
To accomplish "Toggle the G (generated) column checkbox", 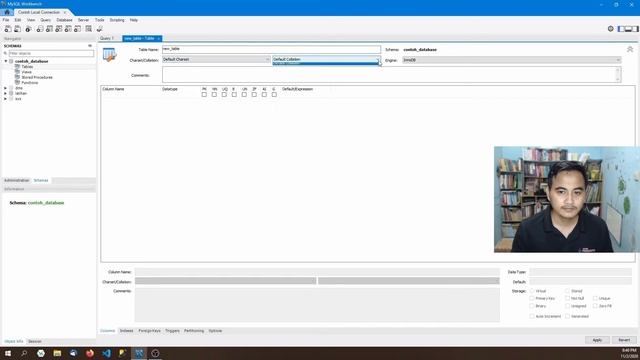I will (x=274, y=94).
